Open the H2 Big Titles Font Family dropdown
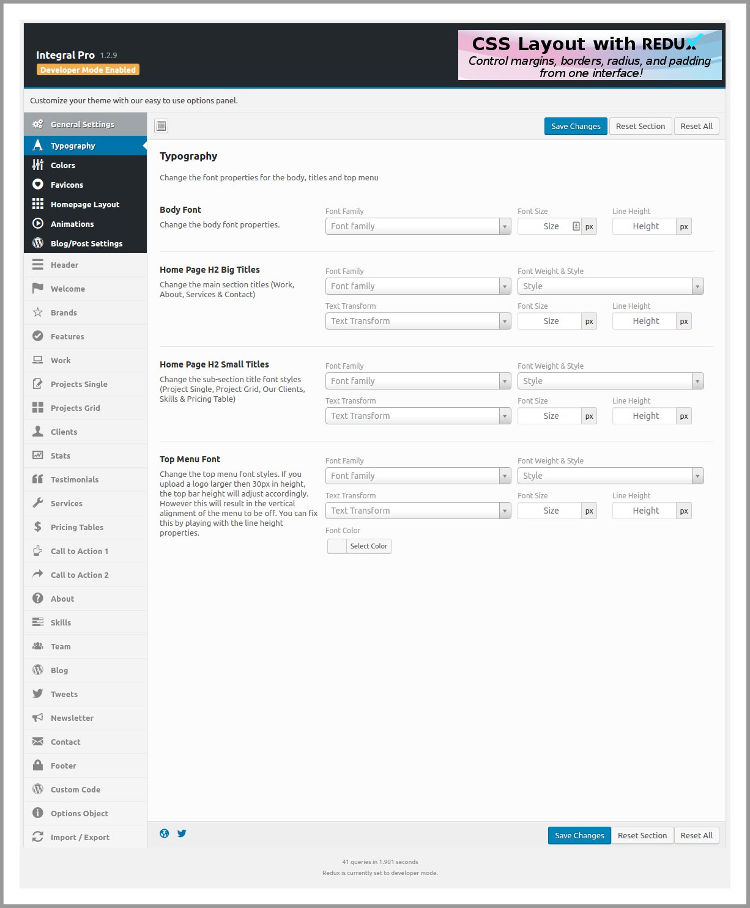Viewport: 750px width, 908px height. coord(418,286)
